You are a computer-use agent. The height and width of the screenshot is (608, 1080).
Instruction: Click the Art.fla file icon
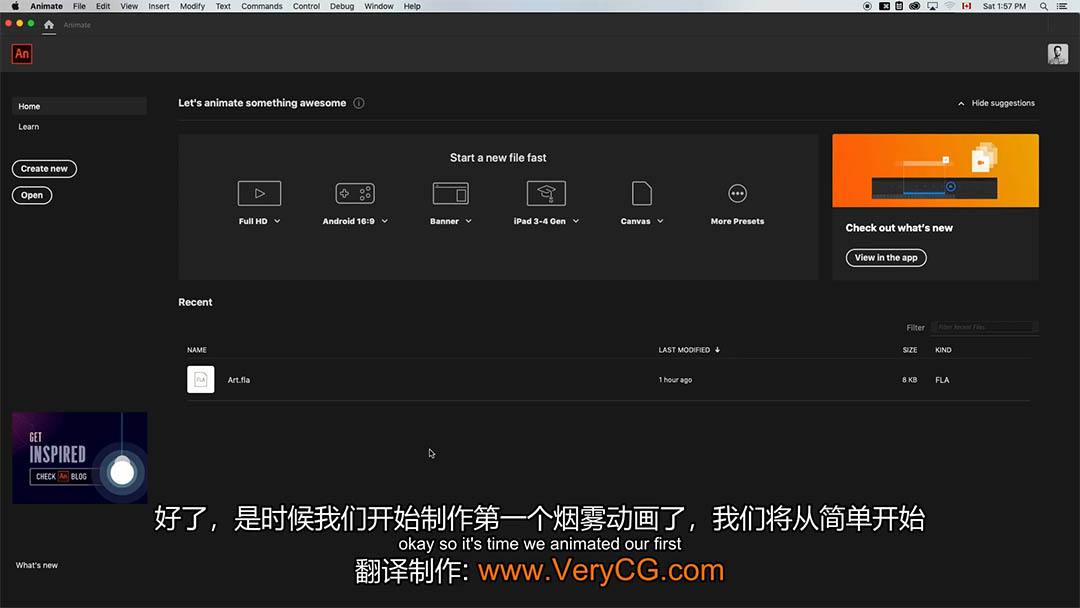tap(200, 379)
